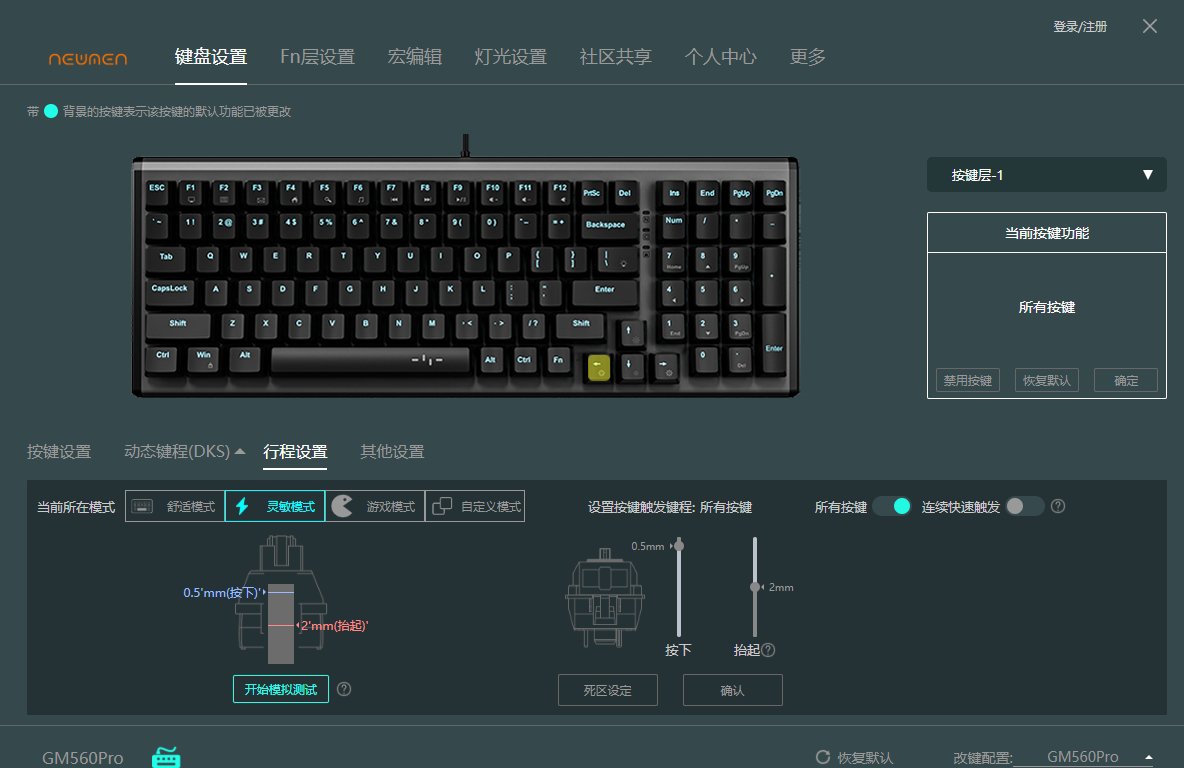Screen dimensions: 1184x768
Task: Switch to the 灯光设置 lighting tab
Action: pos(510,57)
